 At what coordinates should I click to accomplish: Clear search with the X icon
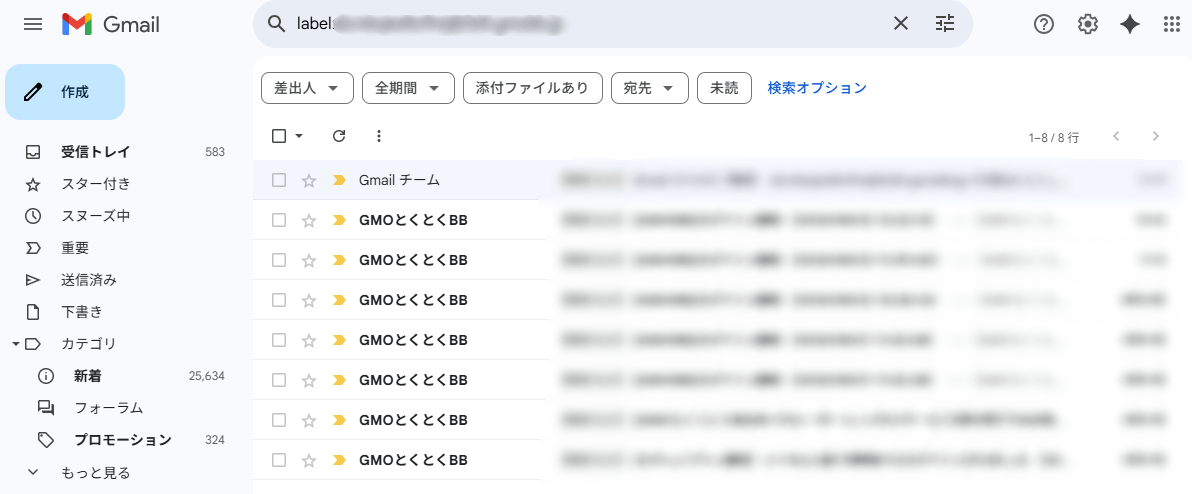[x=901, y=24]
